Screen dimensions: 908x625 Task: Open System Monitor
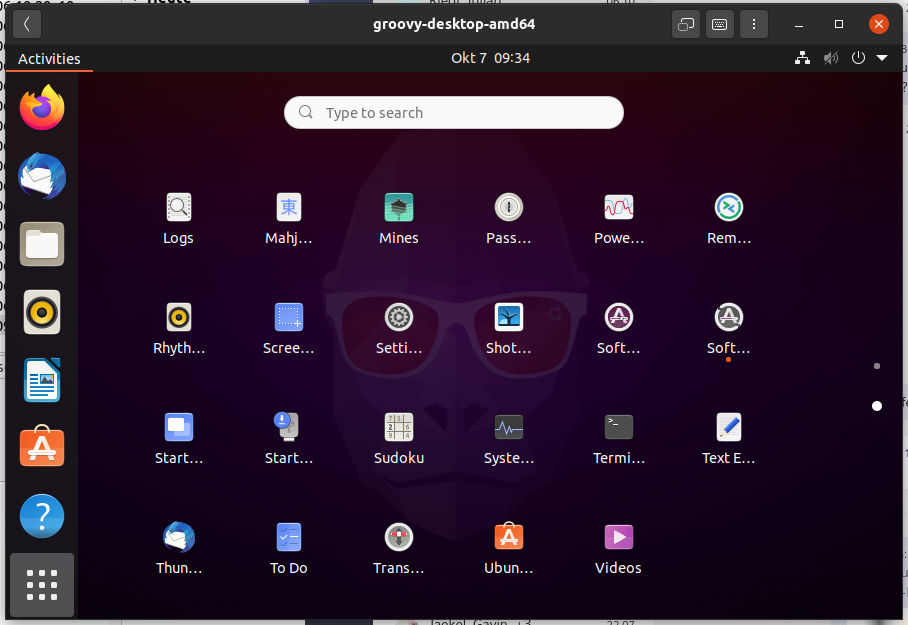(x=508, y=439)
